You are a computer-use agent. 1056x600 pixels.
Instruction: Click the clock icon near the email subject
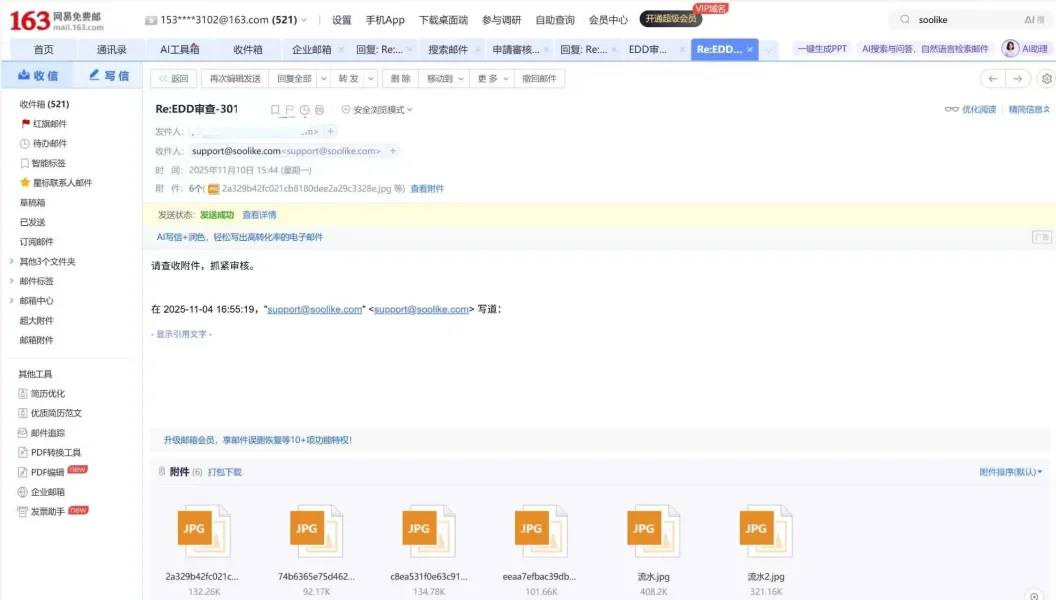click(303, 109)
